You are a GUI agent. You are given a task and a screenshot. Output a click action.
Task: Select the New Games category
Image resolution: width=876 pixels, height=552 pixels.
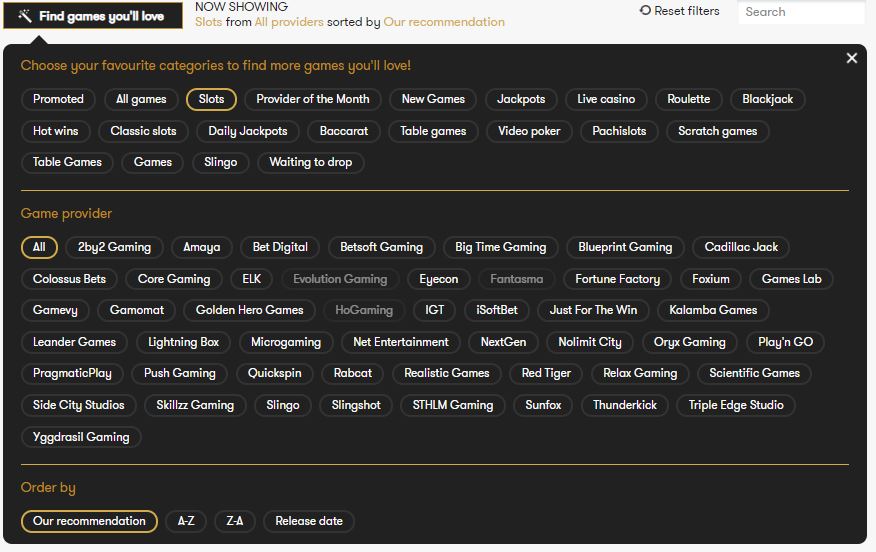coord(433,99)
